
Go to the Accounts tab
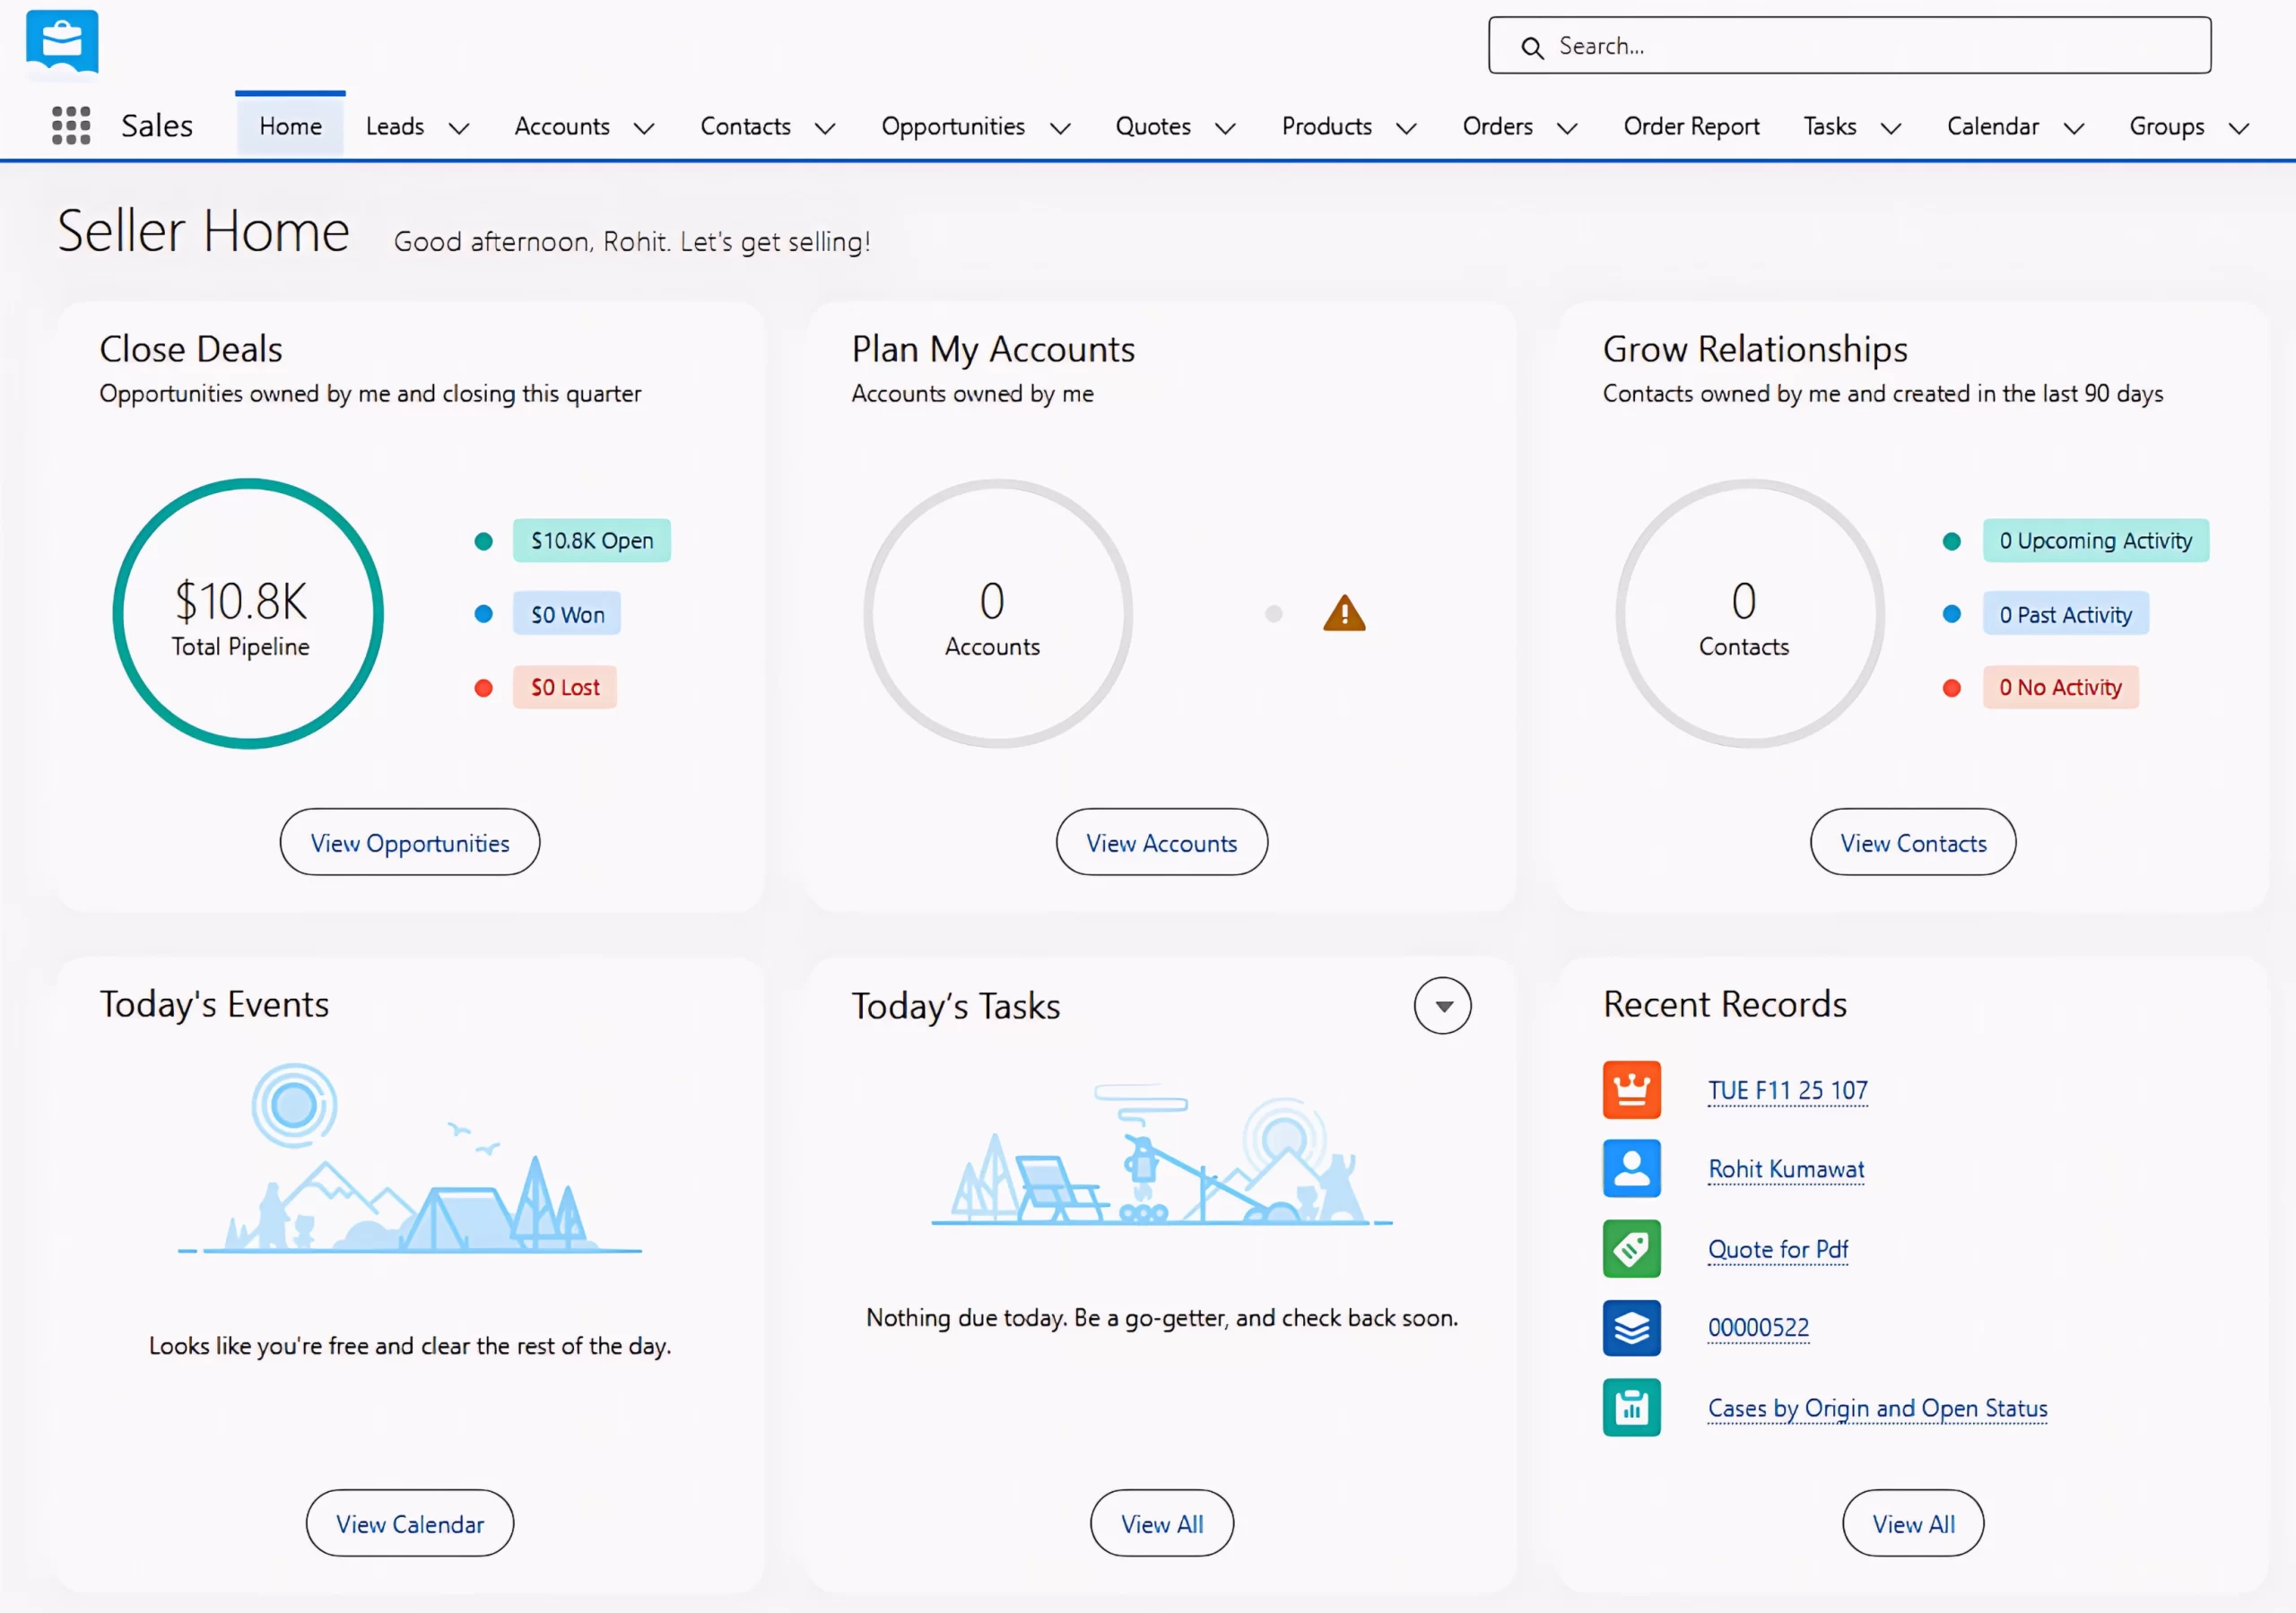(562, 126)
